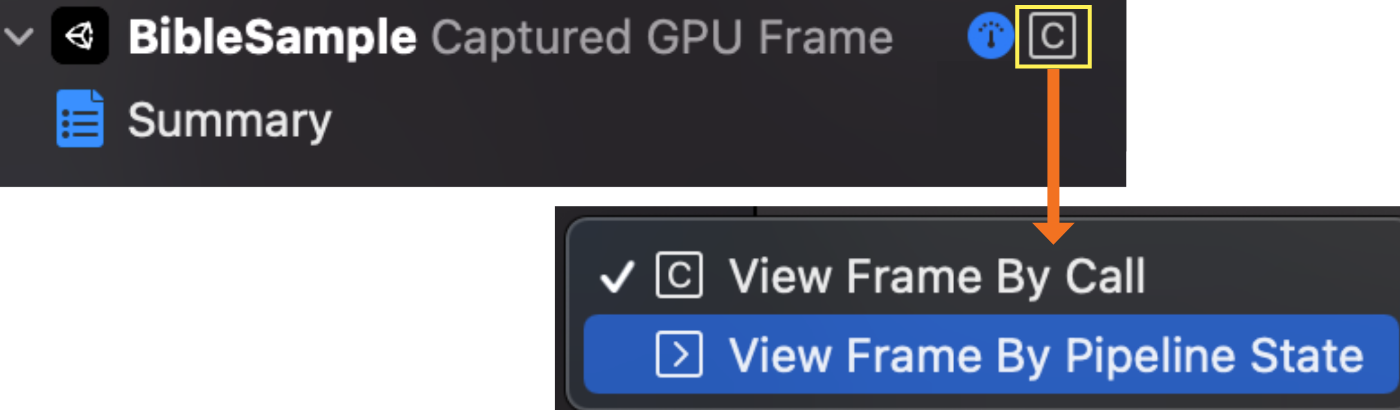Click the blue Summary document icon
This screenshot has width=1400, height=411.
click(x=80, y=119)
